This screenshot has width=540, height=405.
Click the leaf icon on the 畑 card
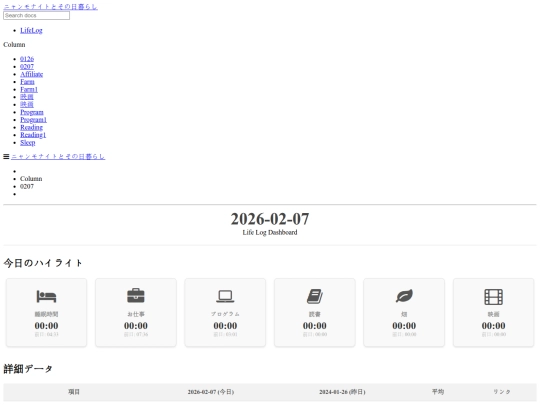pos(404,296)
